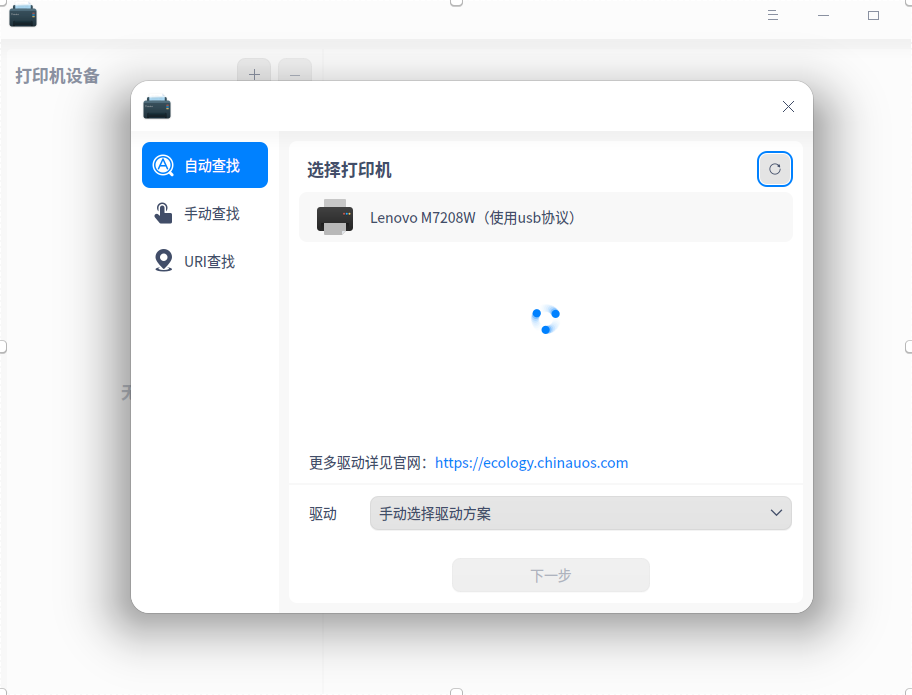Click the printer icon in dialog header

pos(157,107)
